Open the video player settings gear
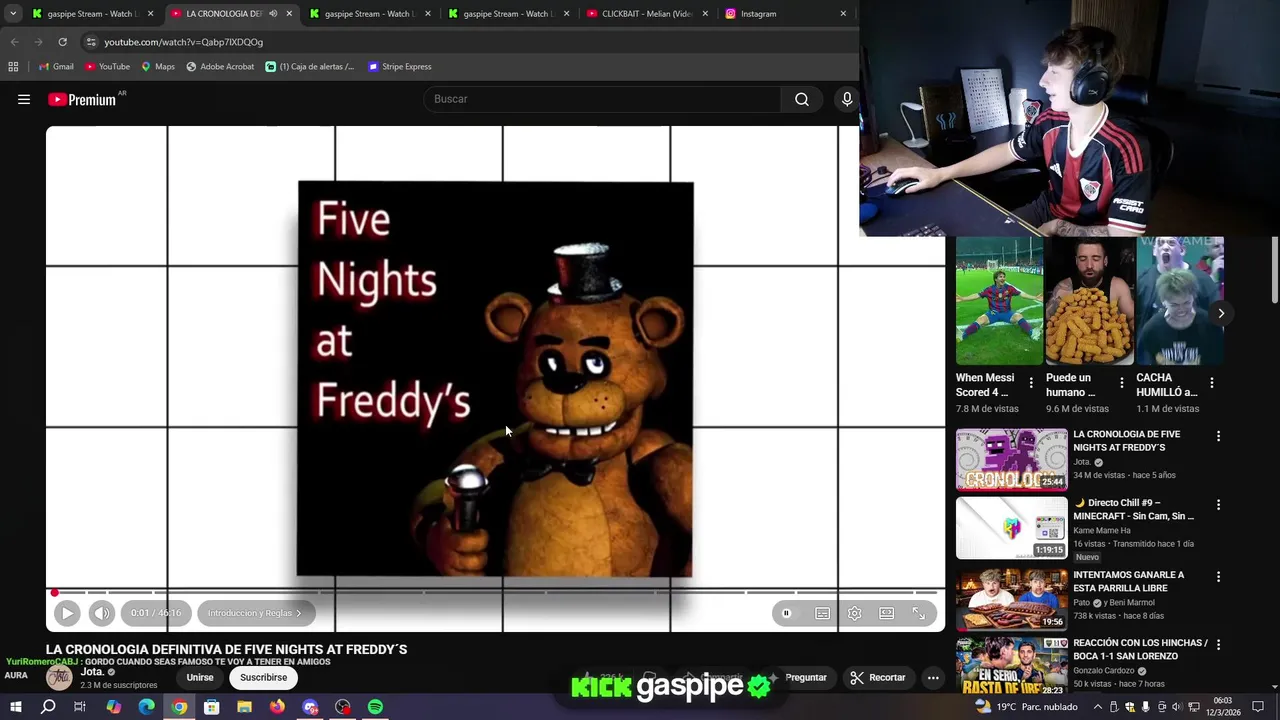 [854, 613]
